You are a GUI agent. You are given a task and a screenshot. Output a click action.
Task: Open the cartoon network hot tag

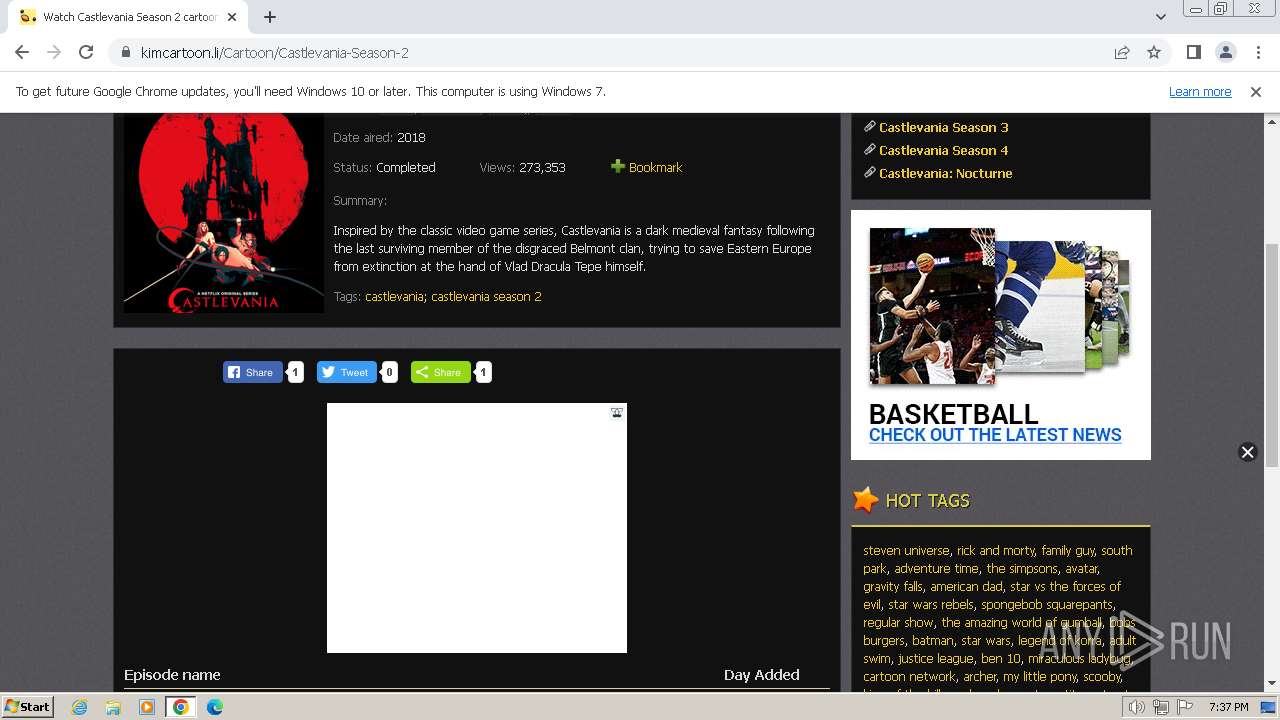coord(909,676)
